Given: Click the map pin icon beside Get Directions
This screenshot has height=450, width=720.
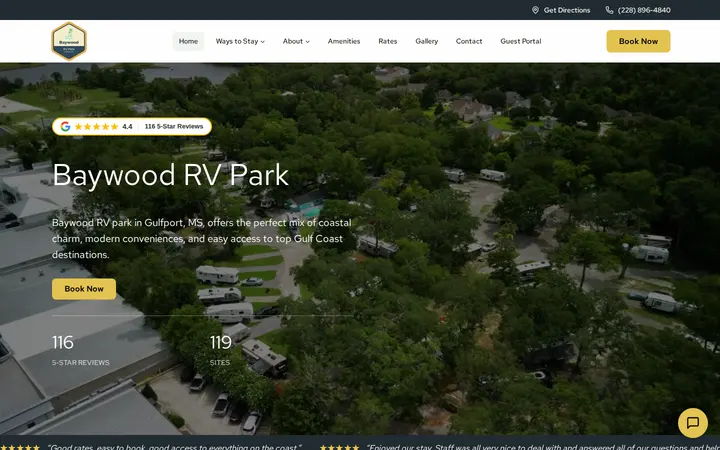Looking at the screenshot, I should [535, 10].
